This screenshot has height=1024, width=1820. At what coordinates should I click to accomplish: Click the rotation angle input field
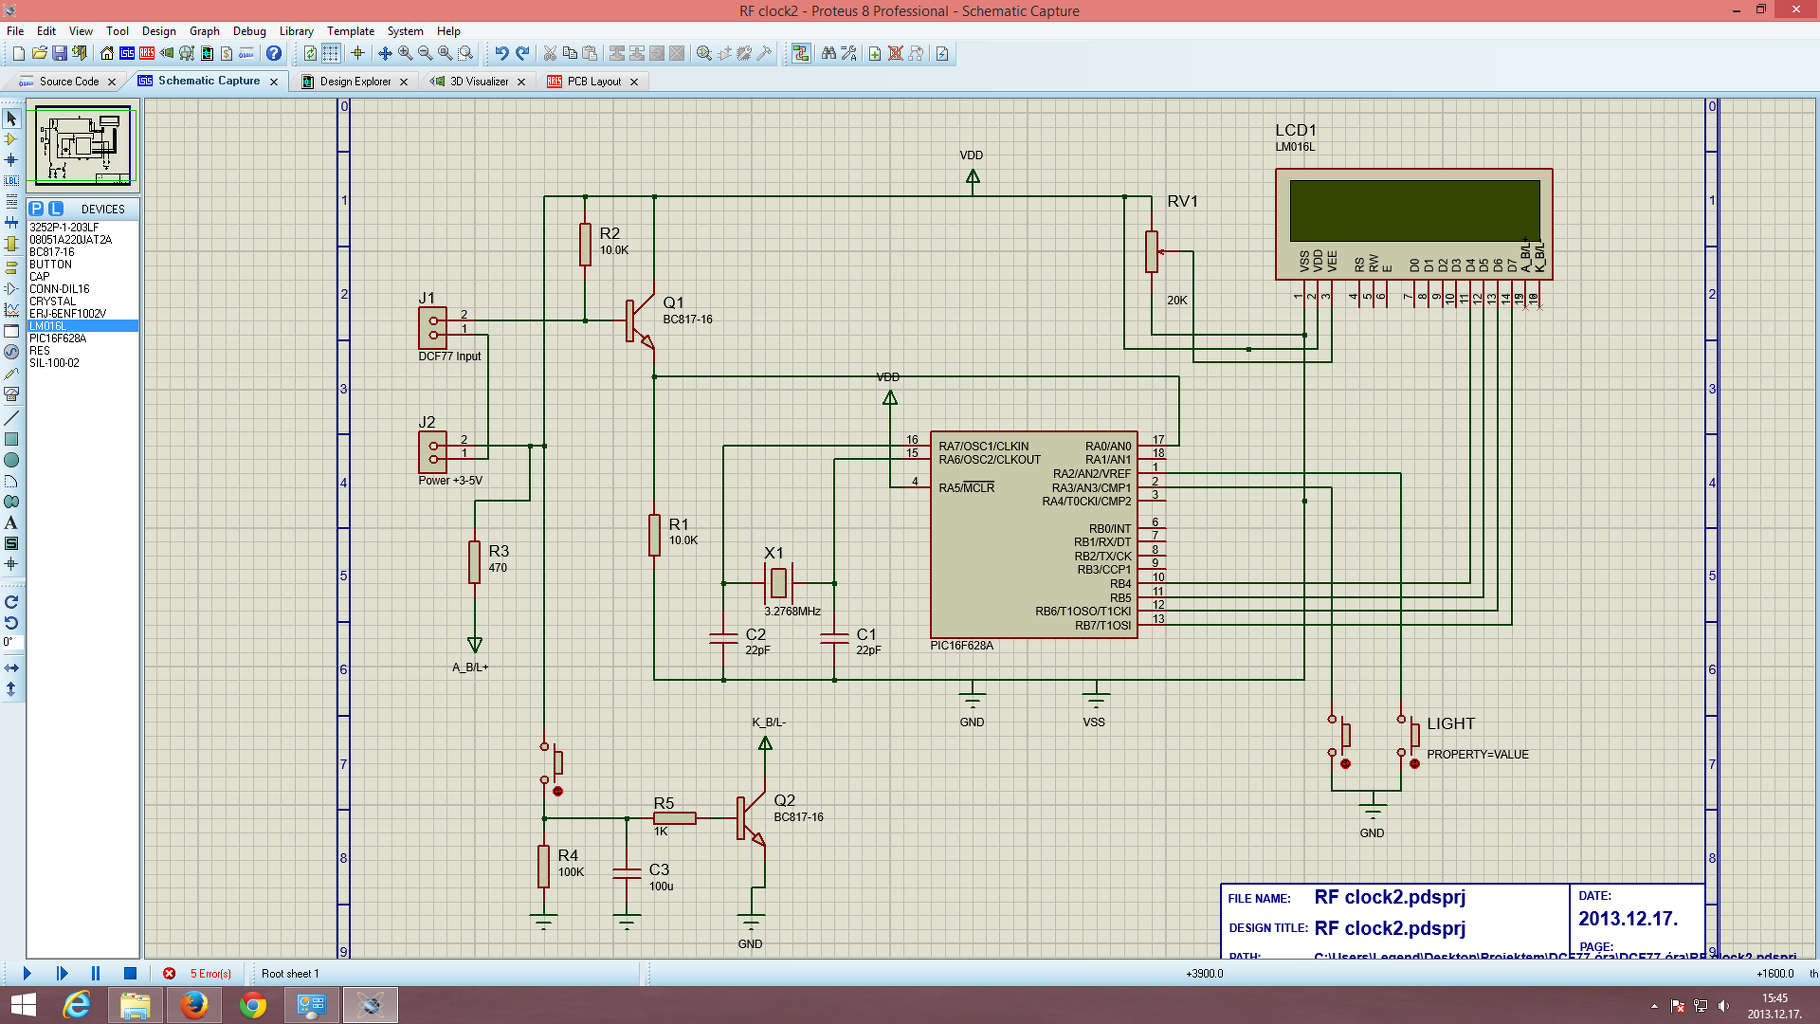(x=11, y=642)
